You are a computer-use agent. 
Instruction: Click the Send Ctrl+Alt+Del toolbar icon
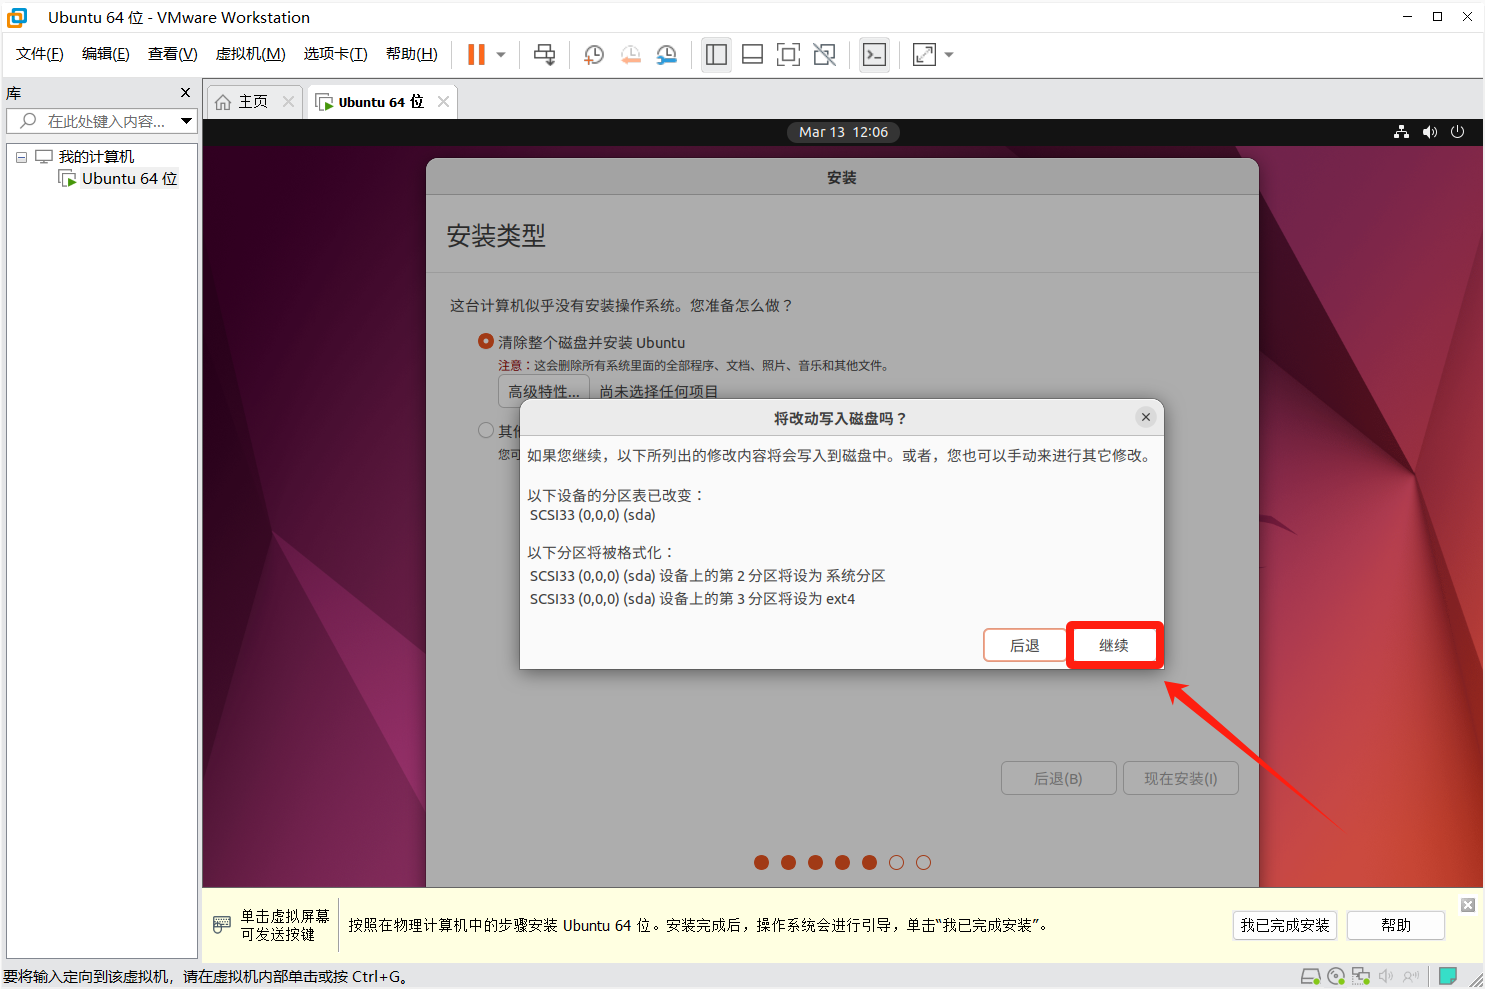(x=544, y=55)
